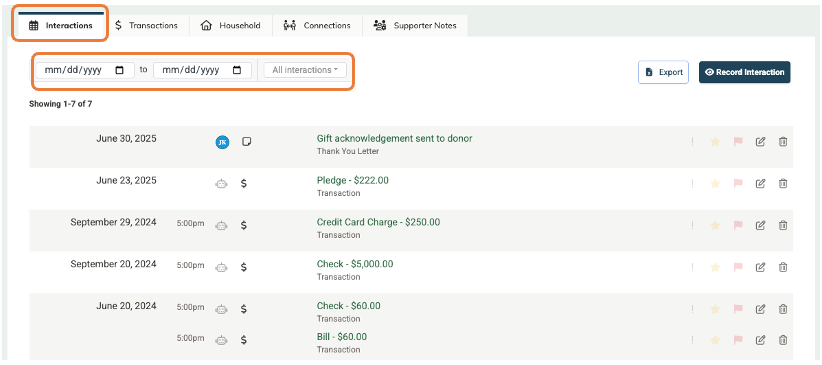Image resolution: width=822 pixels, height=365 pixels.
Task: Edit the Check - $5,000.00 interaction
Action: tap(760, 267)
